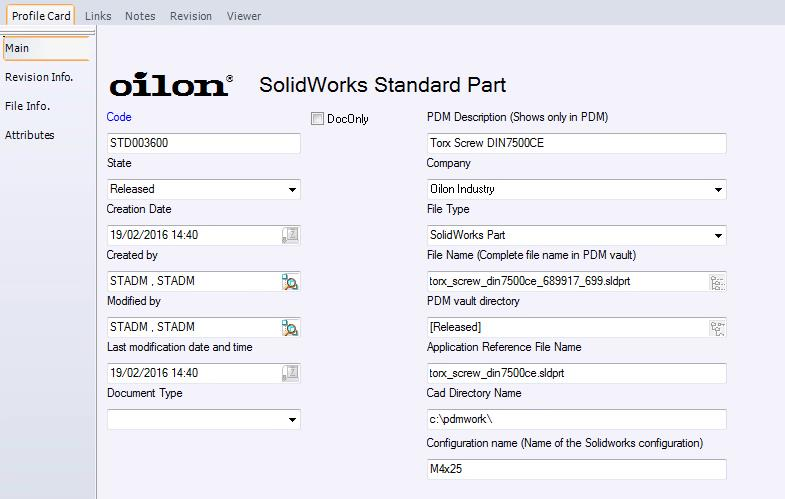Click the PDM Description (Shows only in PDM) label

517,117
